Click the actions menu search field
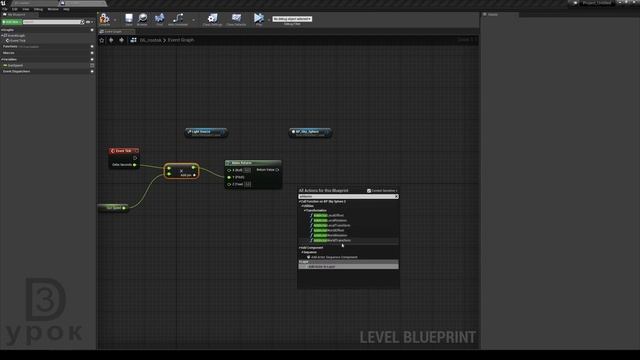 pos(349,197)
